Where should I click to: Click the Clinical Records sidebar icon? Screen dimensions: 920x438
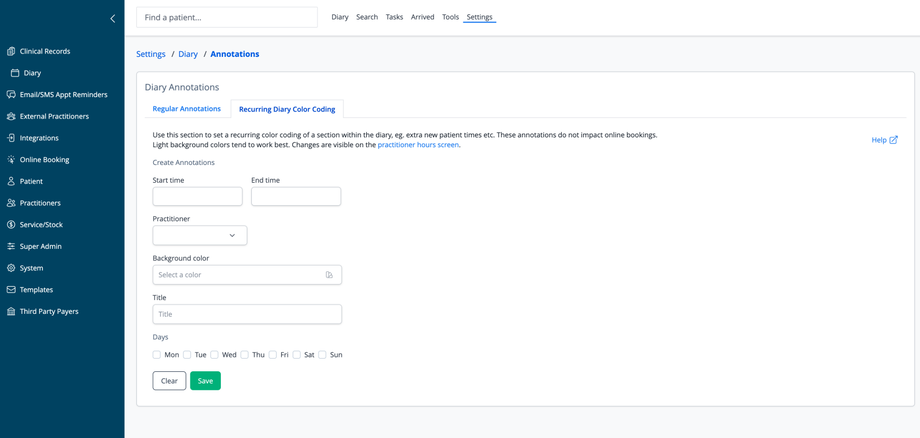point(11,51)
